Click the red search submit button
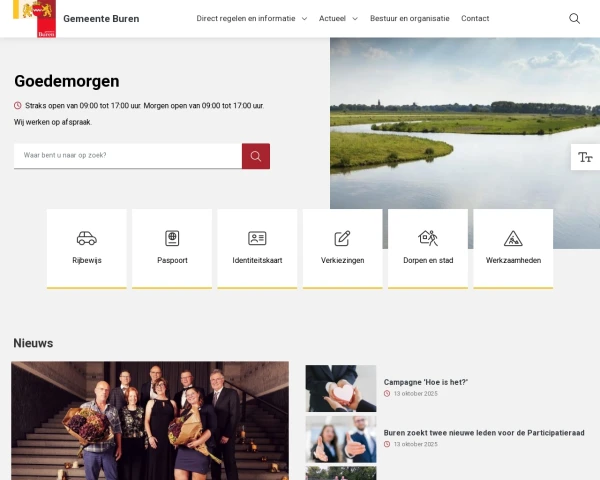This screenshot has width=600, height=480. [256, 156]
